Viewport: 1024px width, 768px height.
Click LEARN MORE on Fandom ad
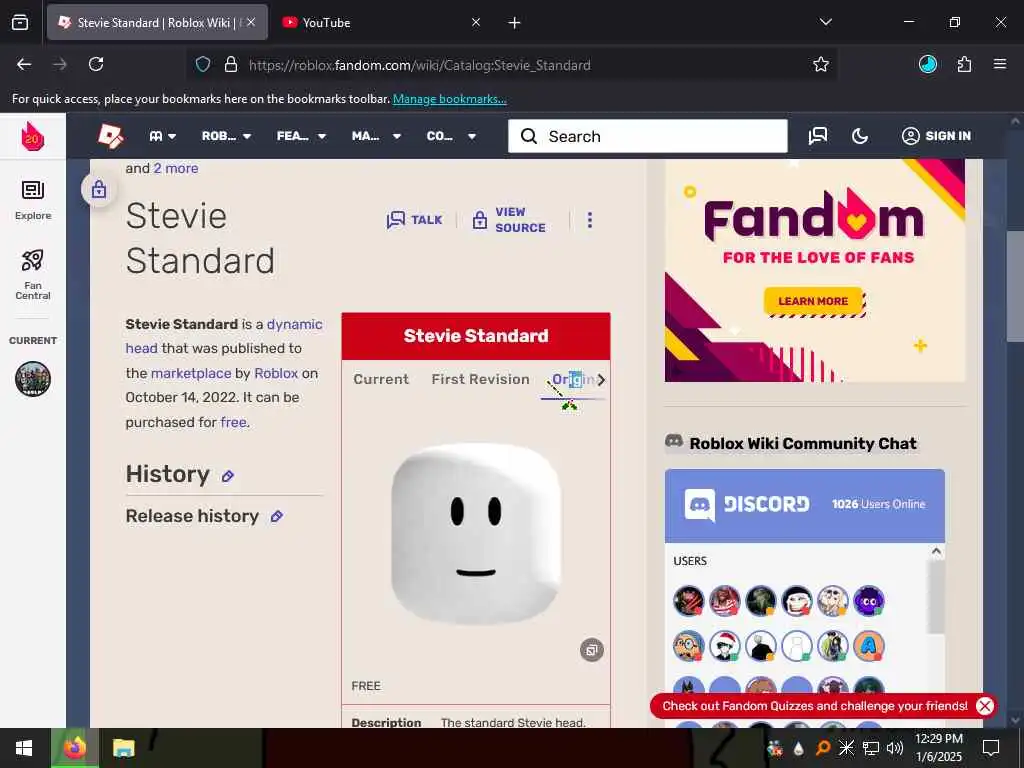[814, 301]
